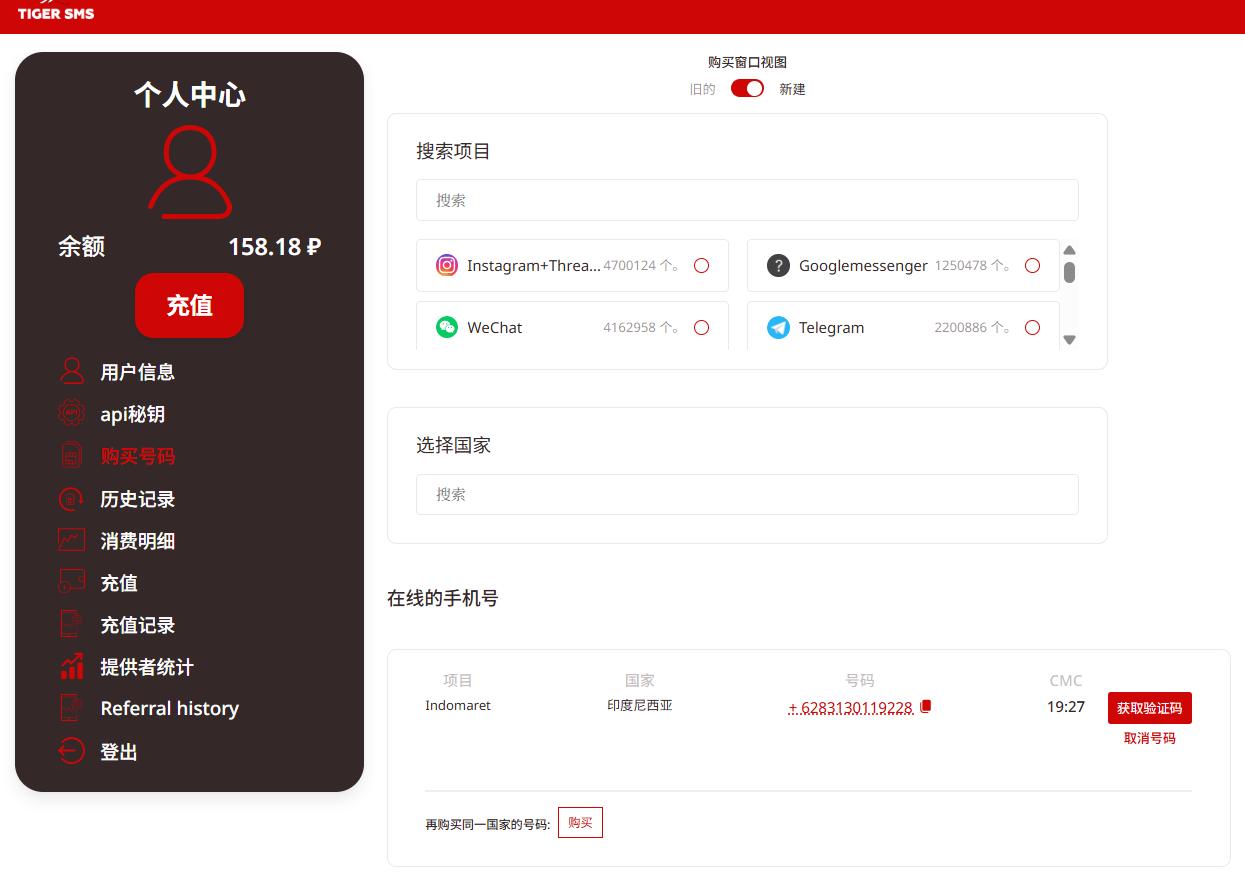The width and height of the screenshot is (1245, 877).
Task: Select the Instagram+Threads service card
Action: click(x=572, y=265)
